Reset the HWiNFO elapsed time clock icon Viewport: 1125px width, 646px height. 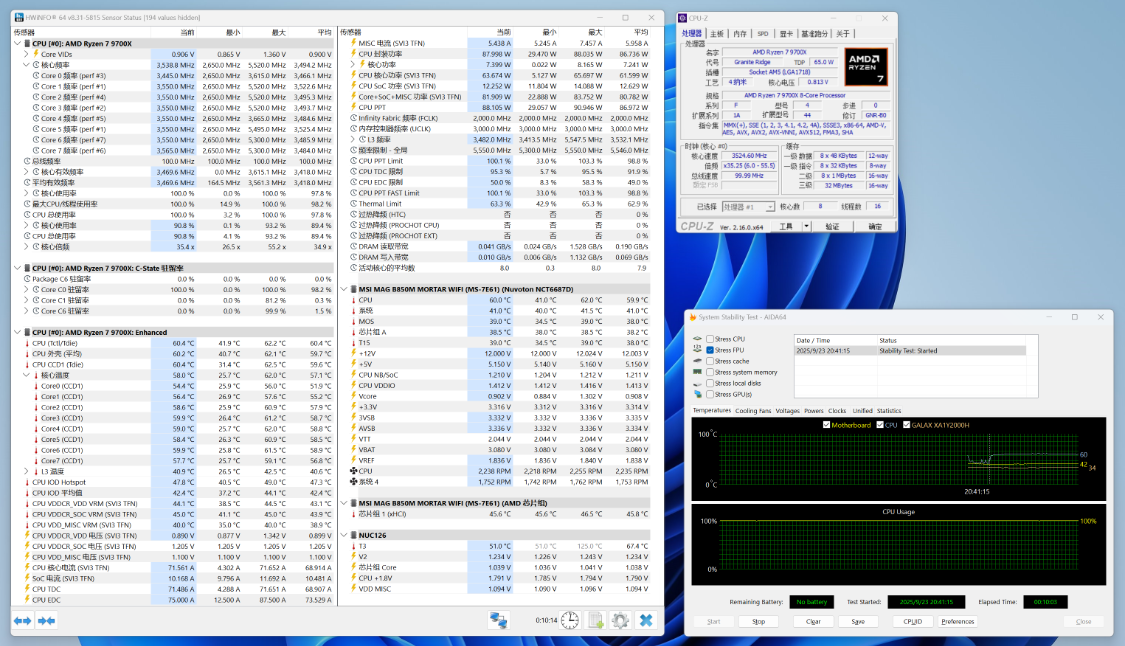pyautogui.click(x=569, y=620)
